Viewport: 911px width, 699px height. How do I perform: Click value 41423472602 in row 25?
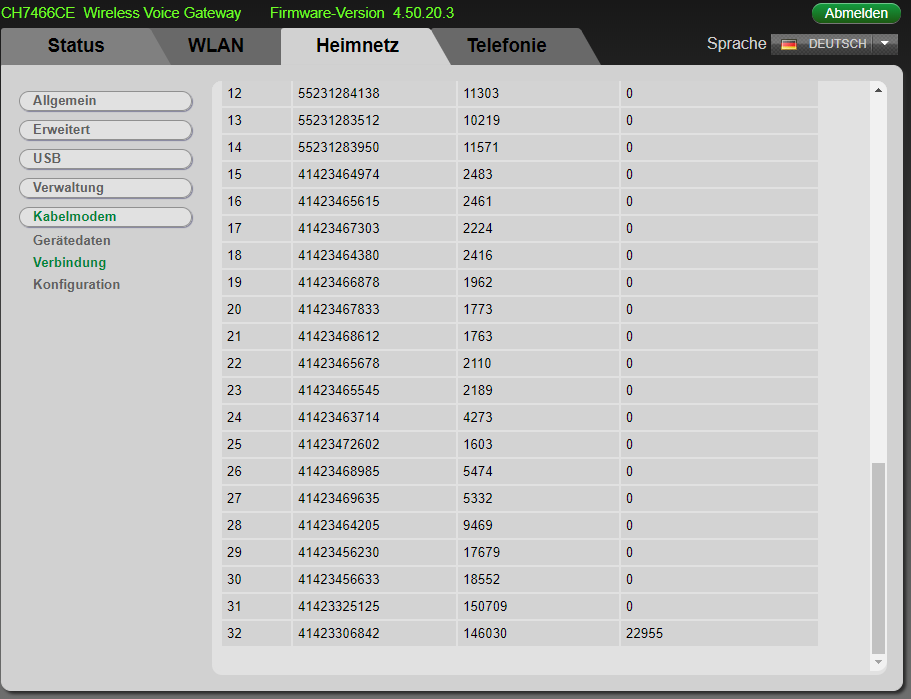(339, 445)
